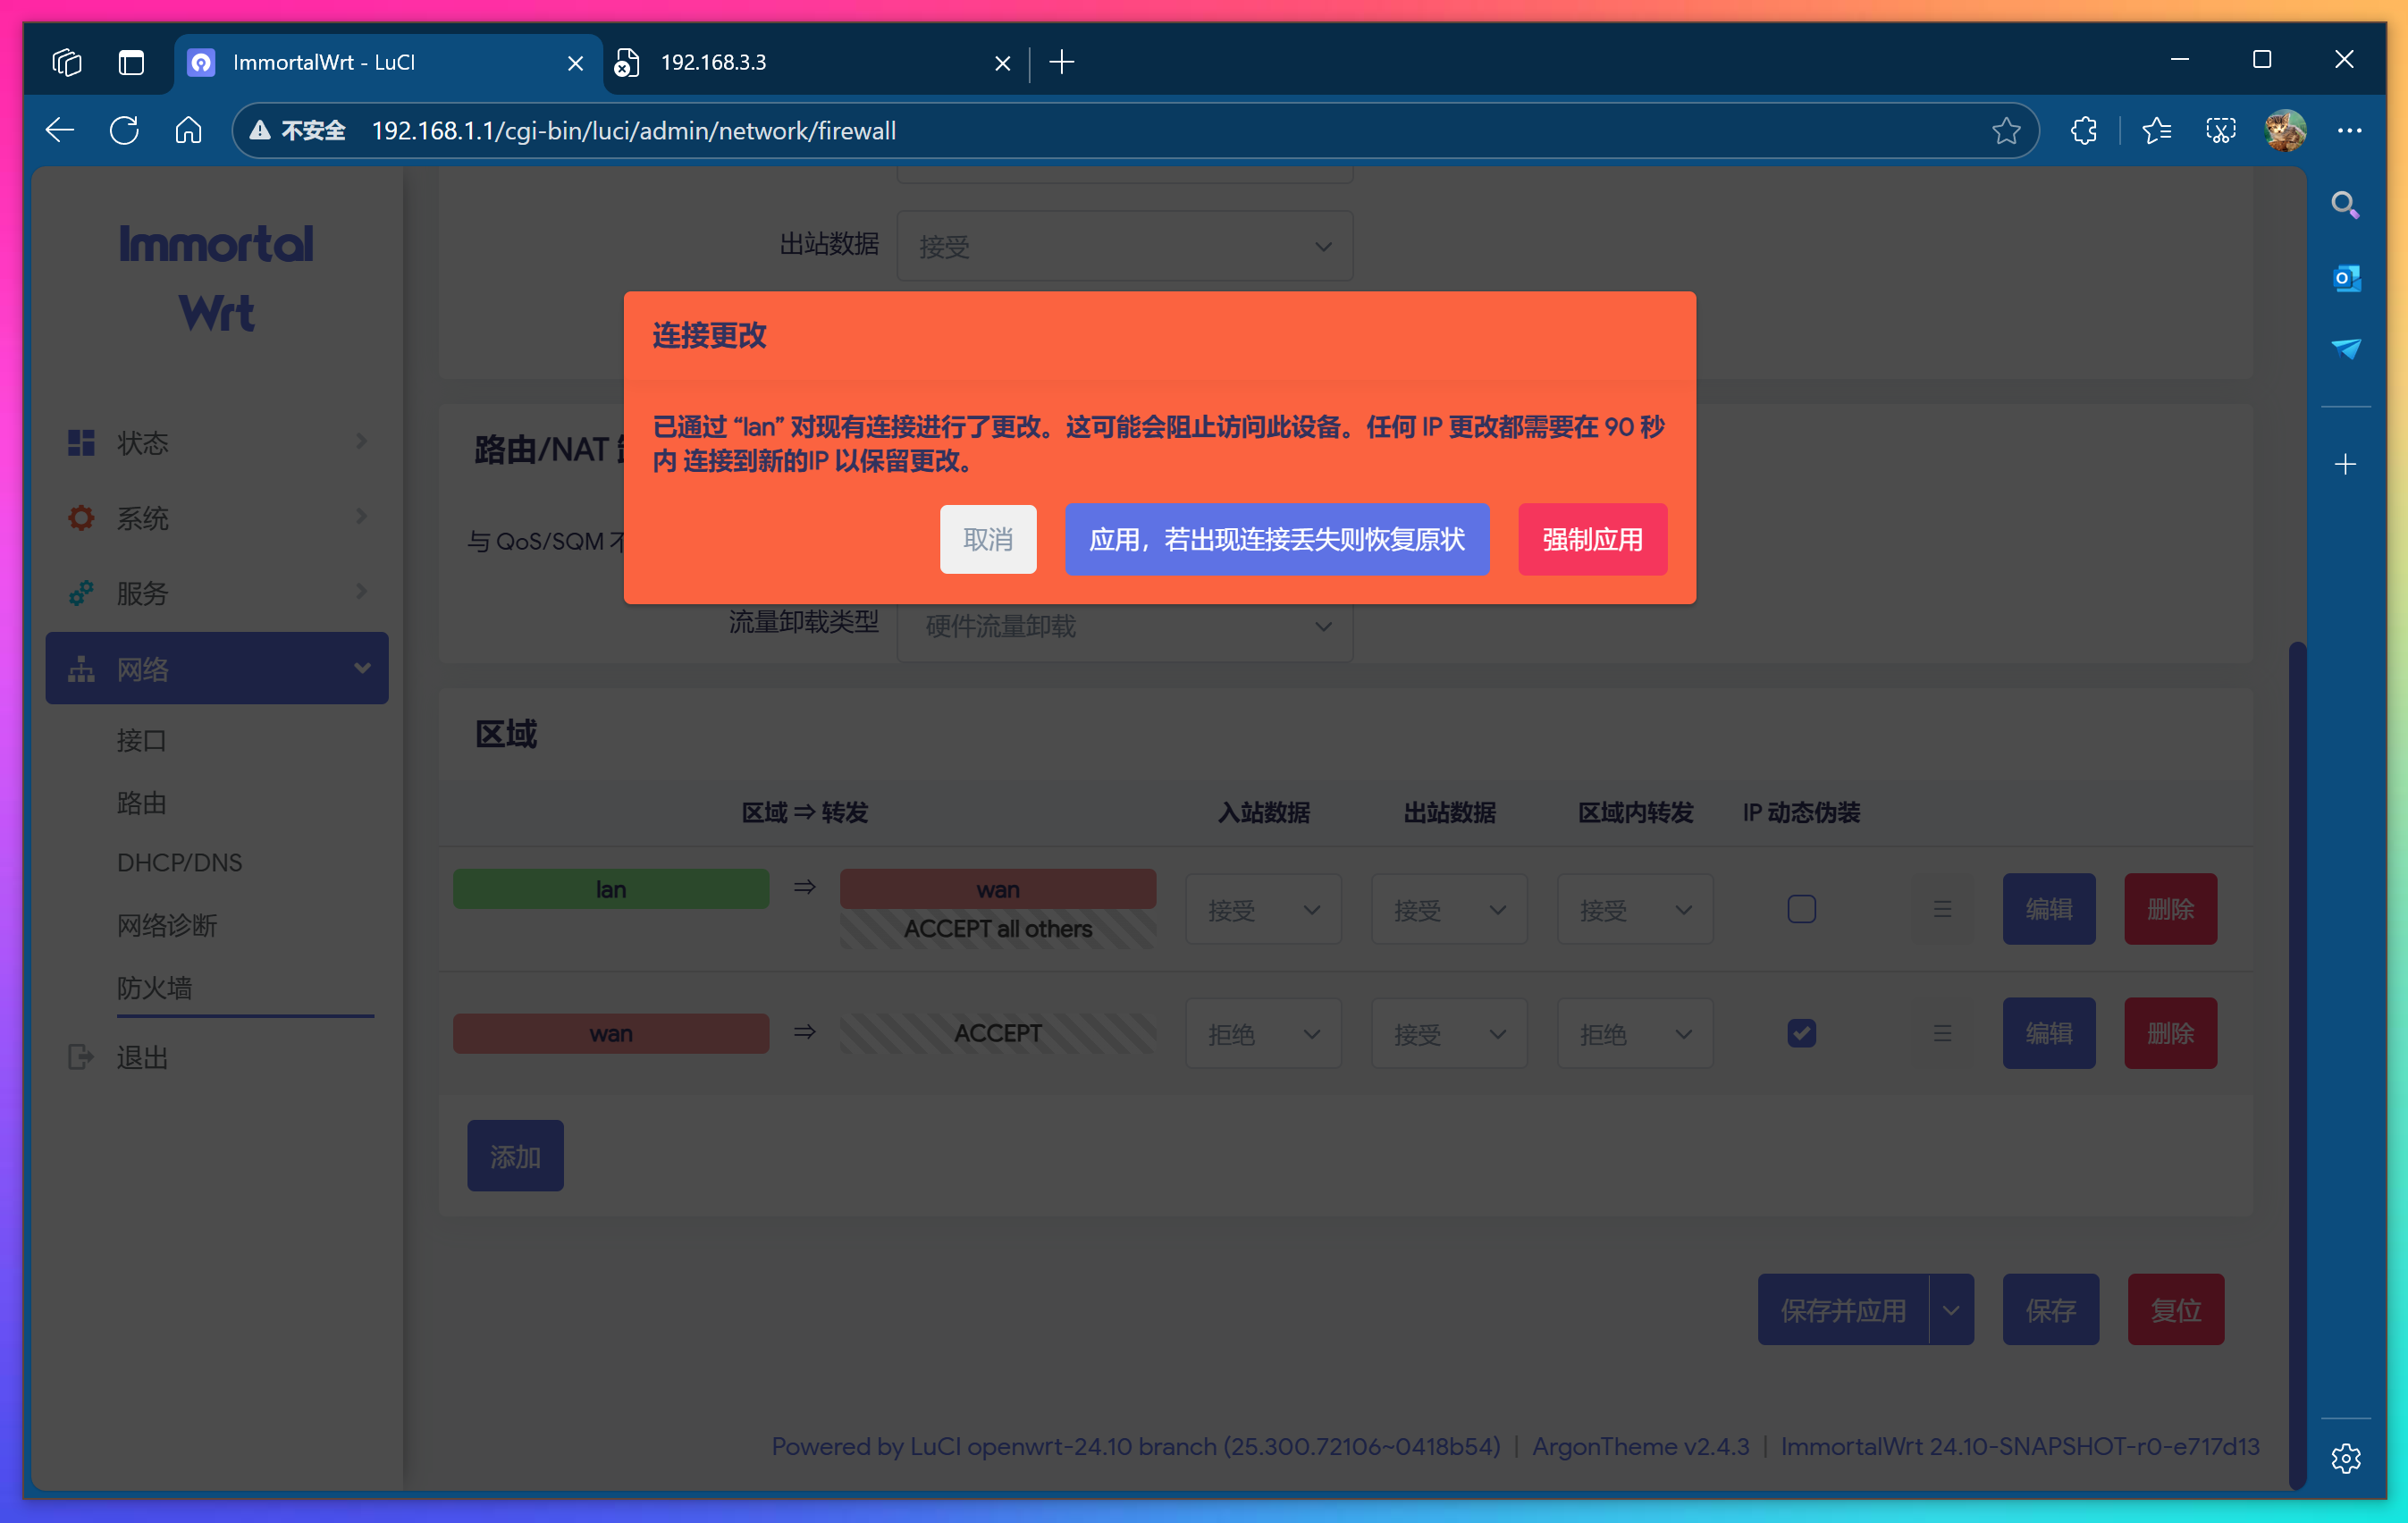Click the browser extensions puzzle icon

[x=2084, y=130]
